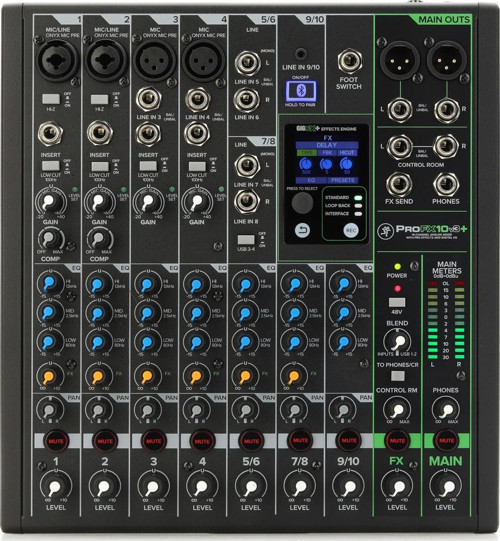Toggle the 48V phantom power switch

(x=397, y=303)
